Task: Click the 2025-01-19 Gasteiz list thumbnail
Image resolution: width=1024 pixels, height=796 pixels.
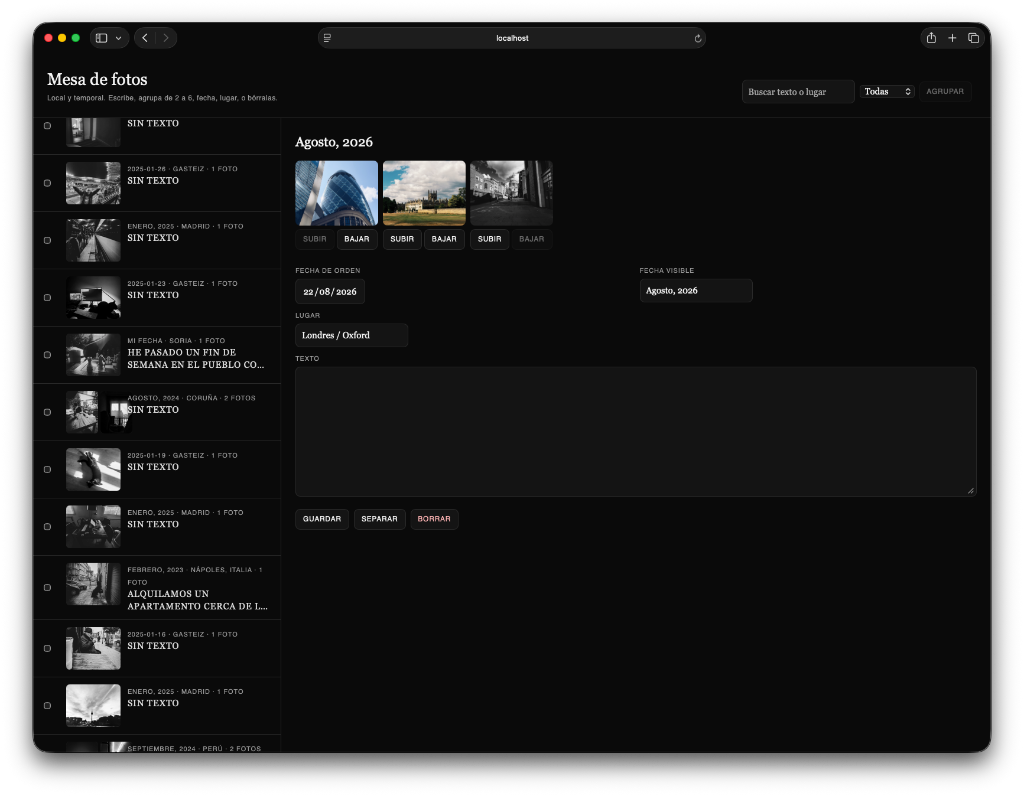Action: [93, 470]
